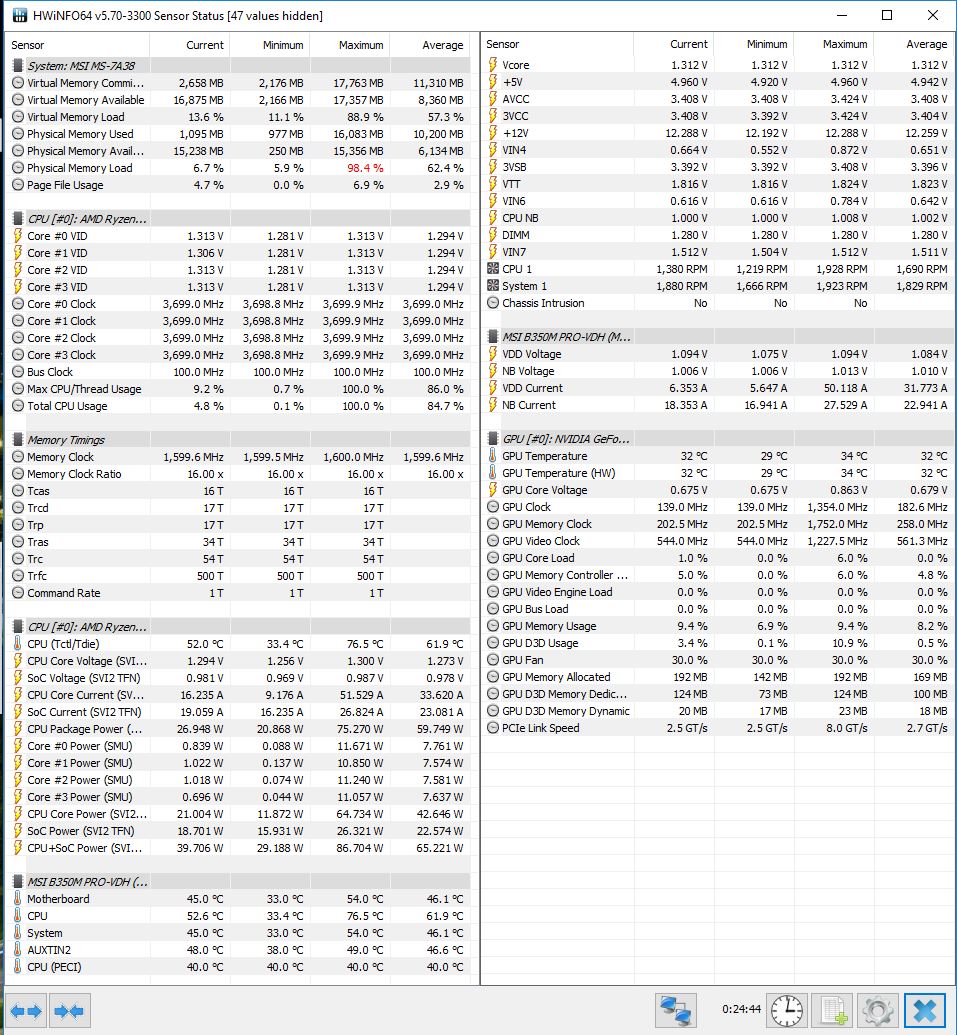
Task: Select the CPU NB voltage row
Action: point(718,218)
